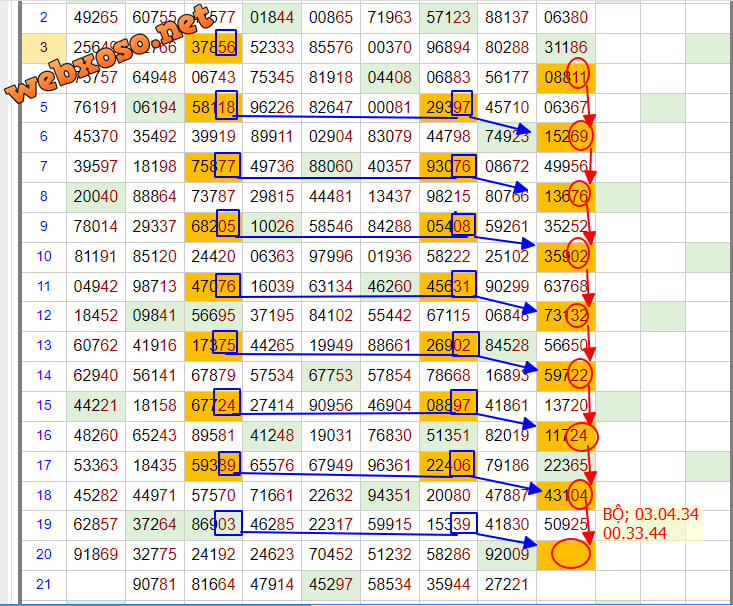Viewport: 733px width, 606px height.
Task: Select the empty orange cell in row 20
Action: (x=566, y=555)
